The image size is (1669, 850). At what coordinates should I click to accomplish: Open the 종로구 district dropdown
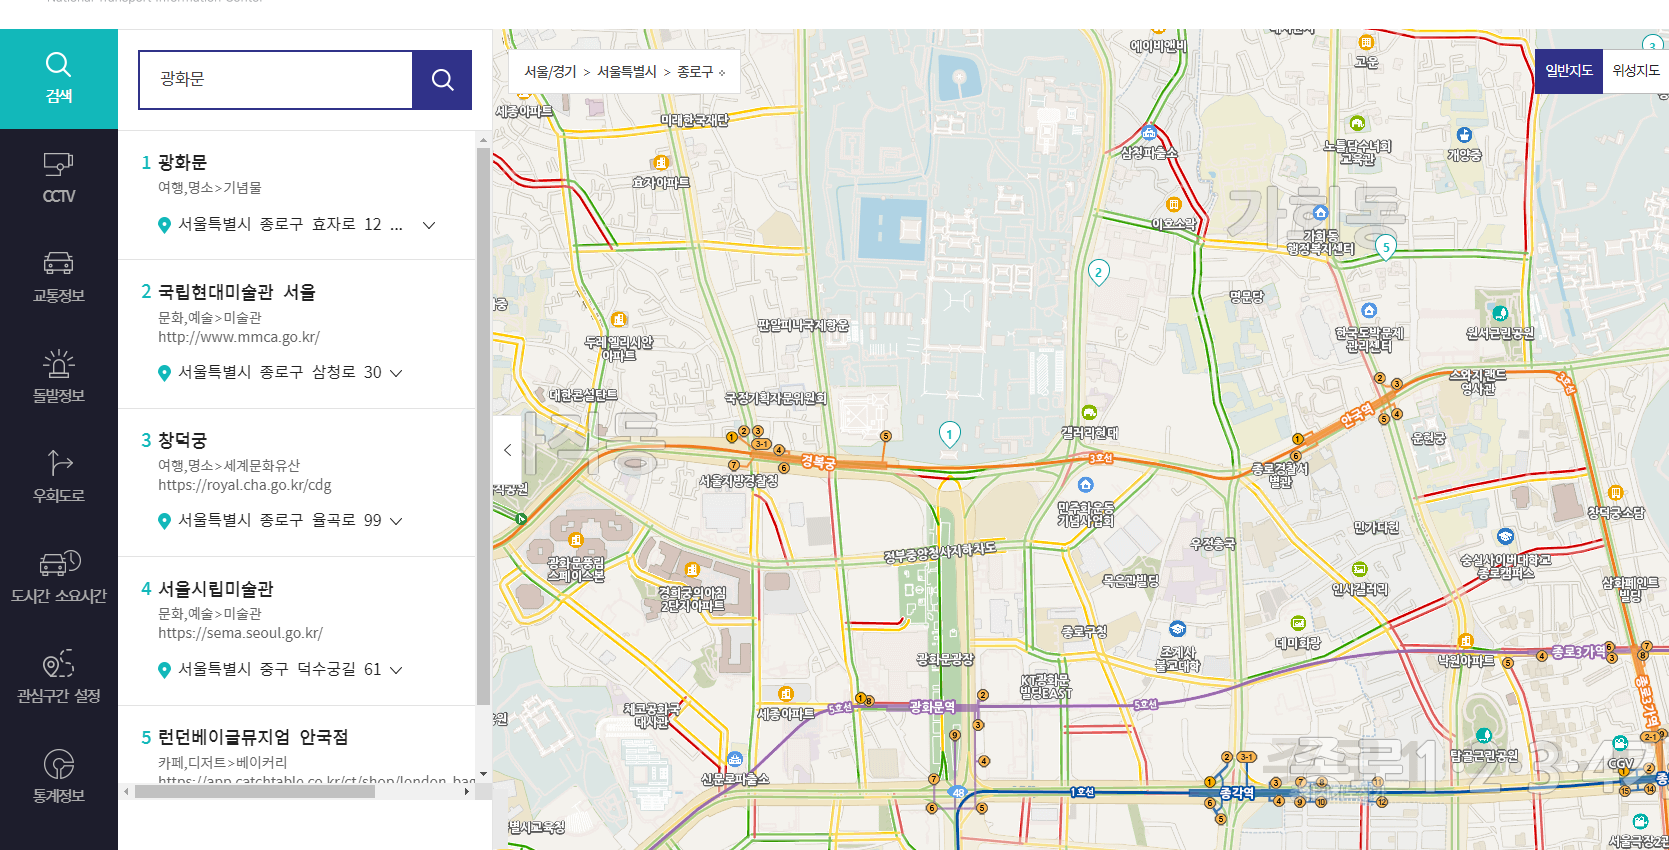pos(701,72)
